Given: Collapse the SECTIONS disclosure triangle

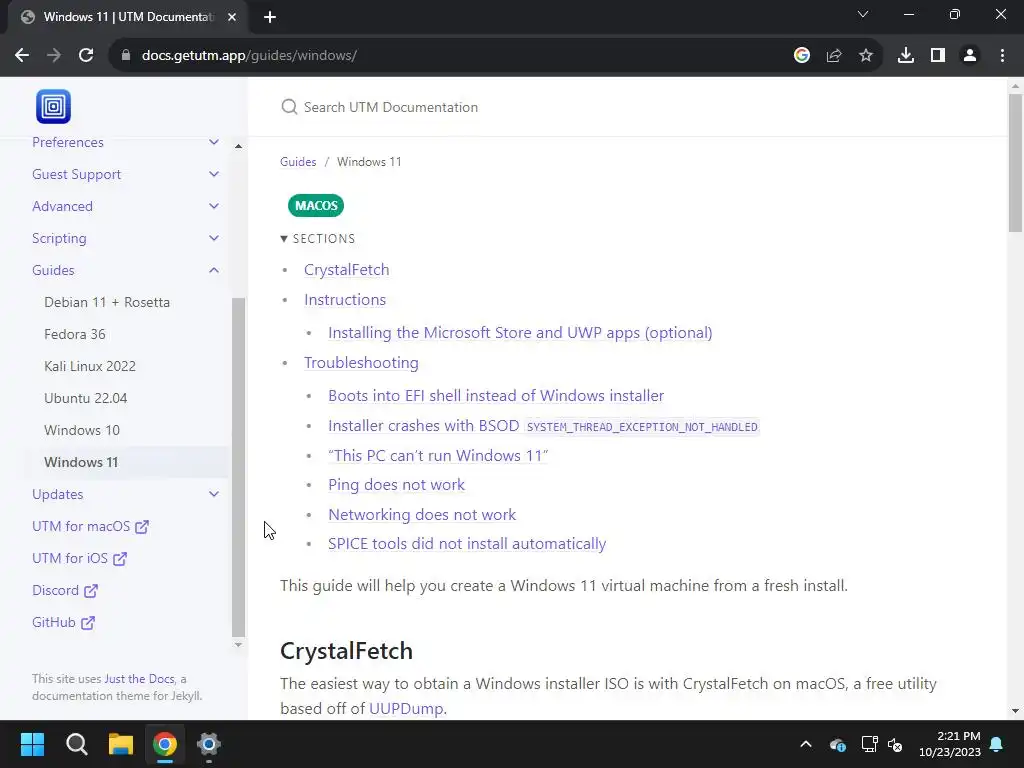Looking at the screenshot, I should (284, 239).
